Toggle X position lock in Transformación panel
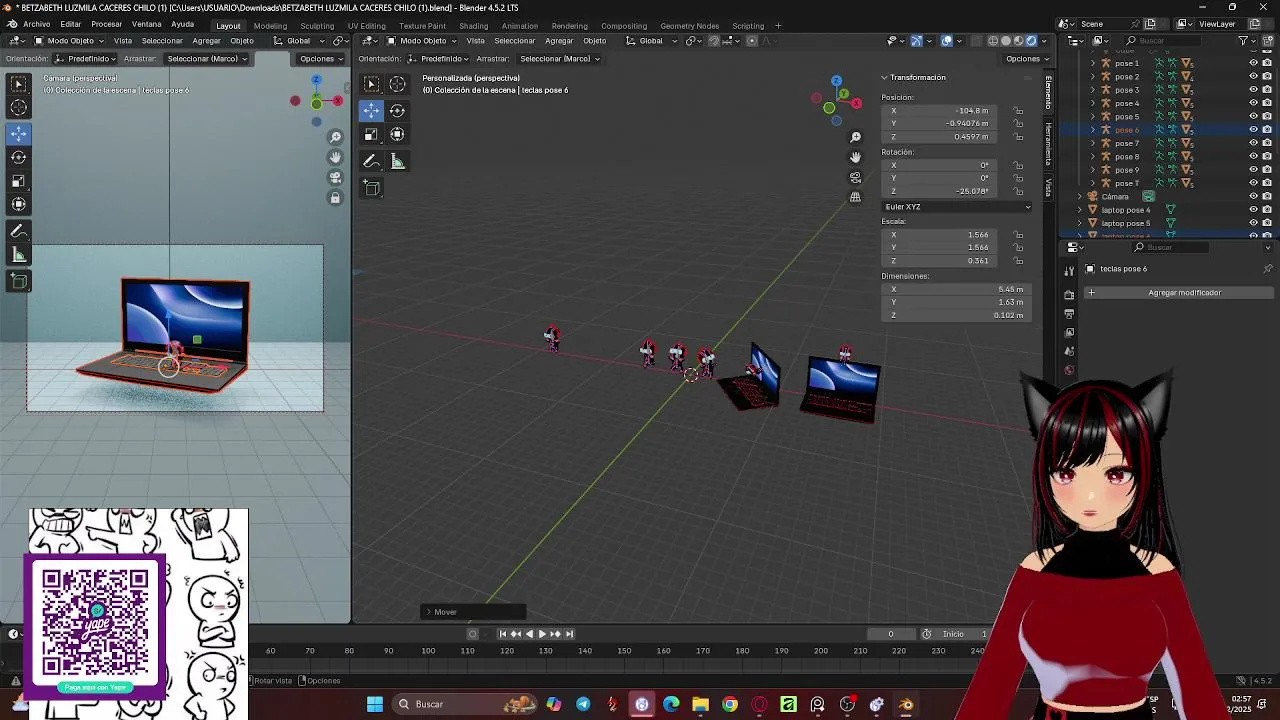The image size is (1280, 720). click(x=1018, y=111)
